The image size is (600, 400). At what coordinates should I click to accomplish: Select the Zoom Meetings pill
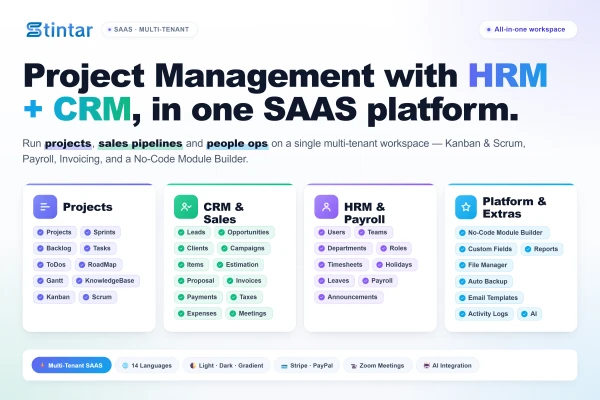378,365
